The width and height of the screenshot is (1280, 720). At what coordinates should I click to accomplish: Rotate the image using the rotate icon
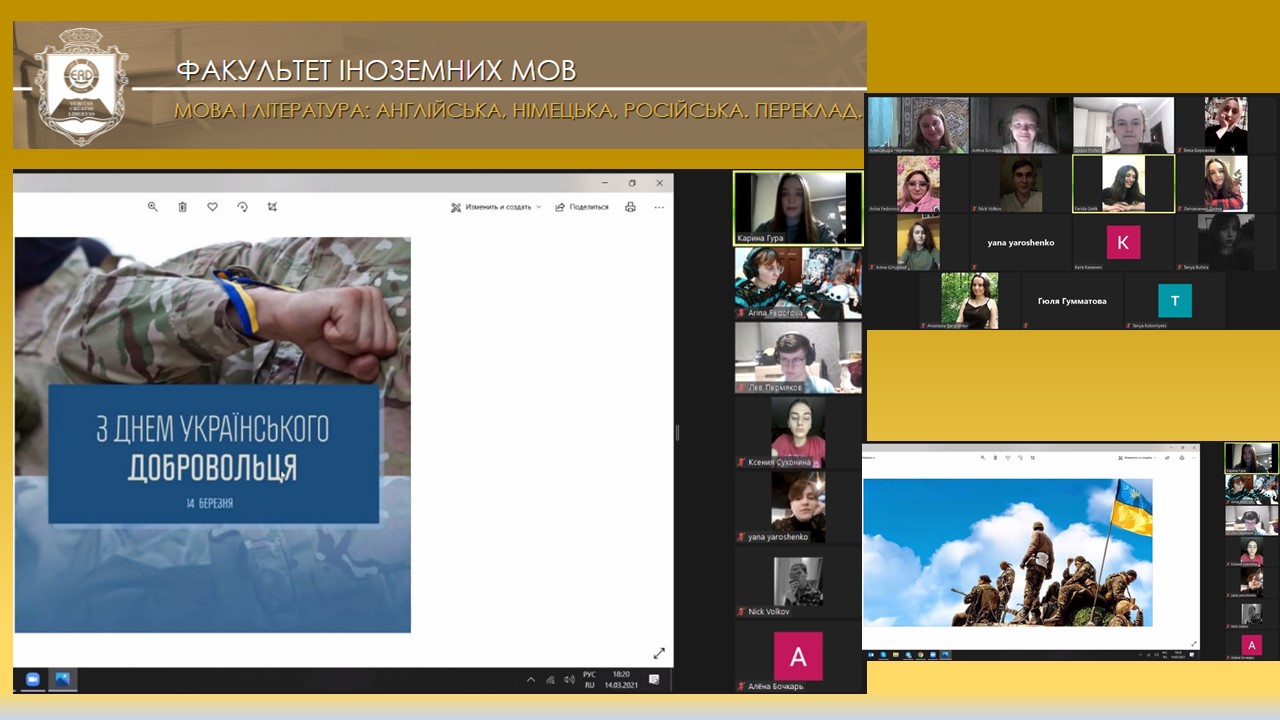click(x=242, y=207)
